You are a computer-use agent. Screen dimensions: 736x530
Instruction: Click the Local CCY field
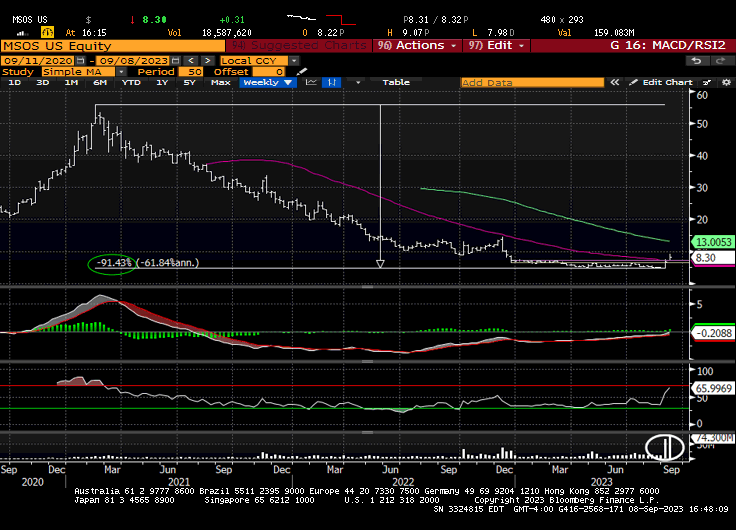(x=254, y=61)
